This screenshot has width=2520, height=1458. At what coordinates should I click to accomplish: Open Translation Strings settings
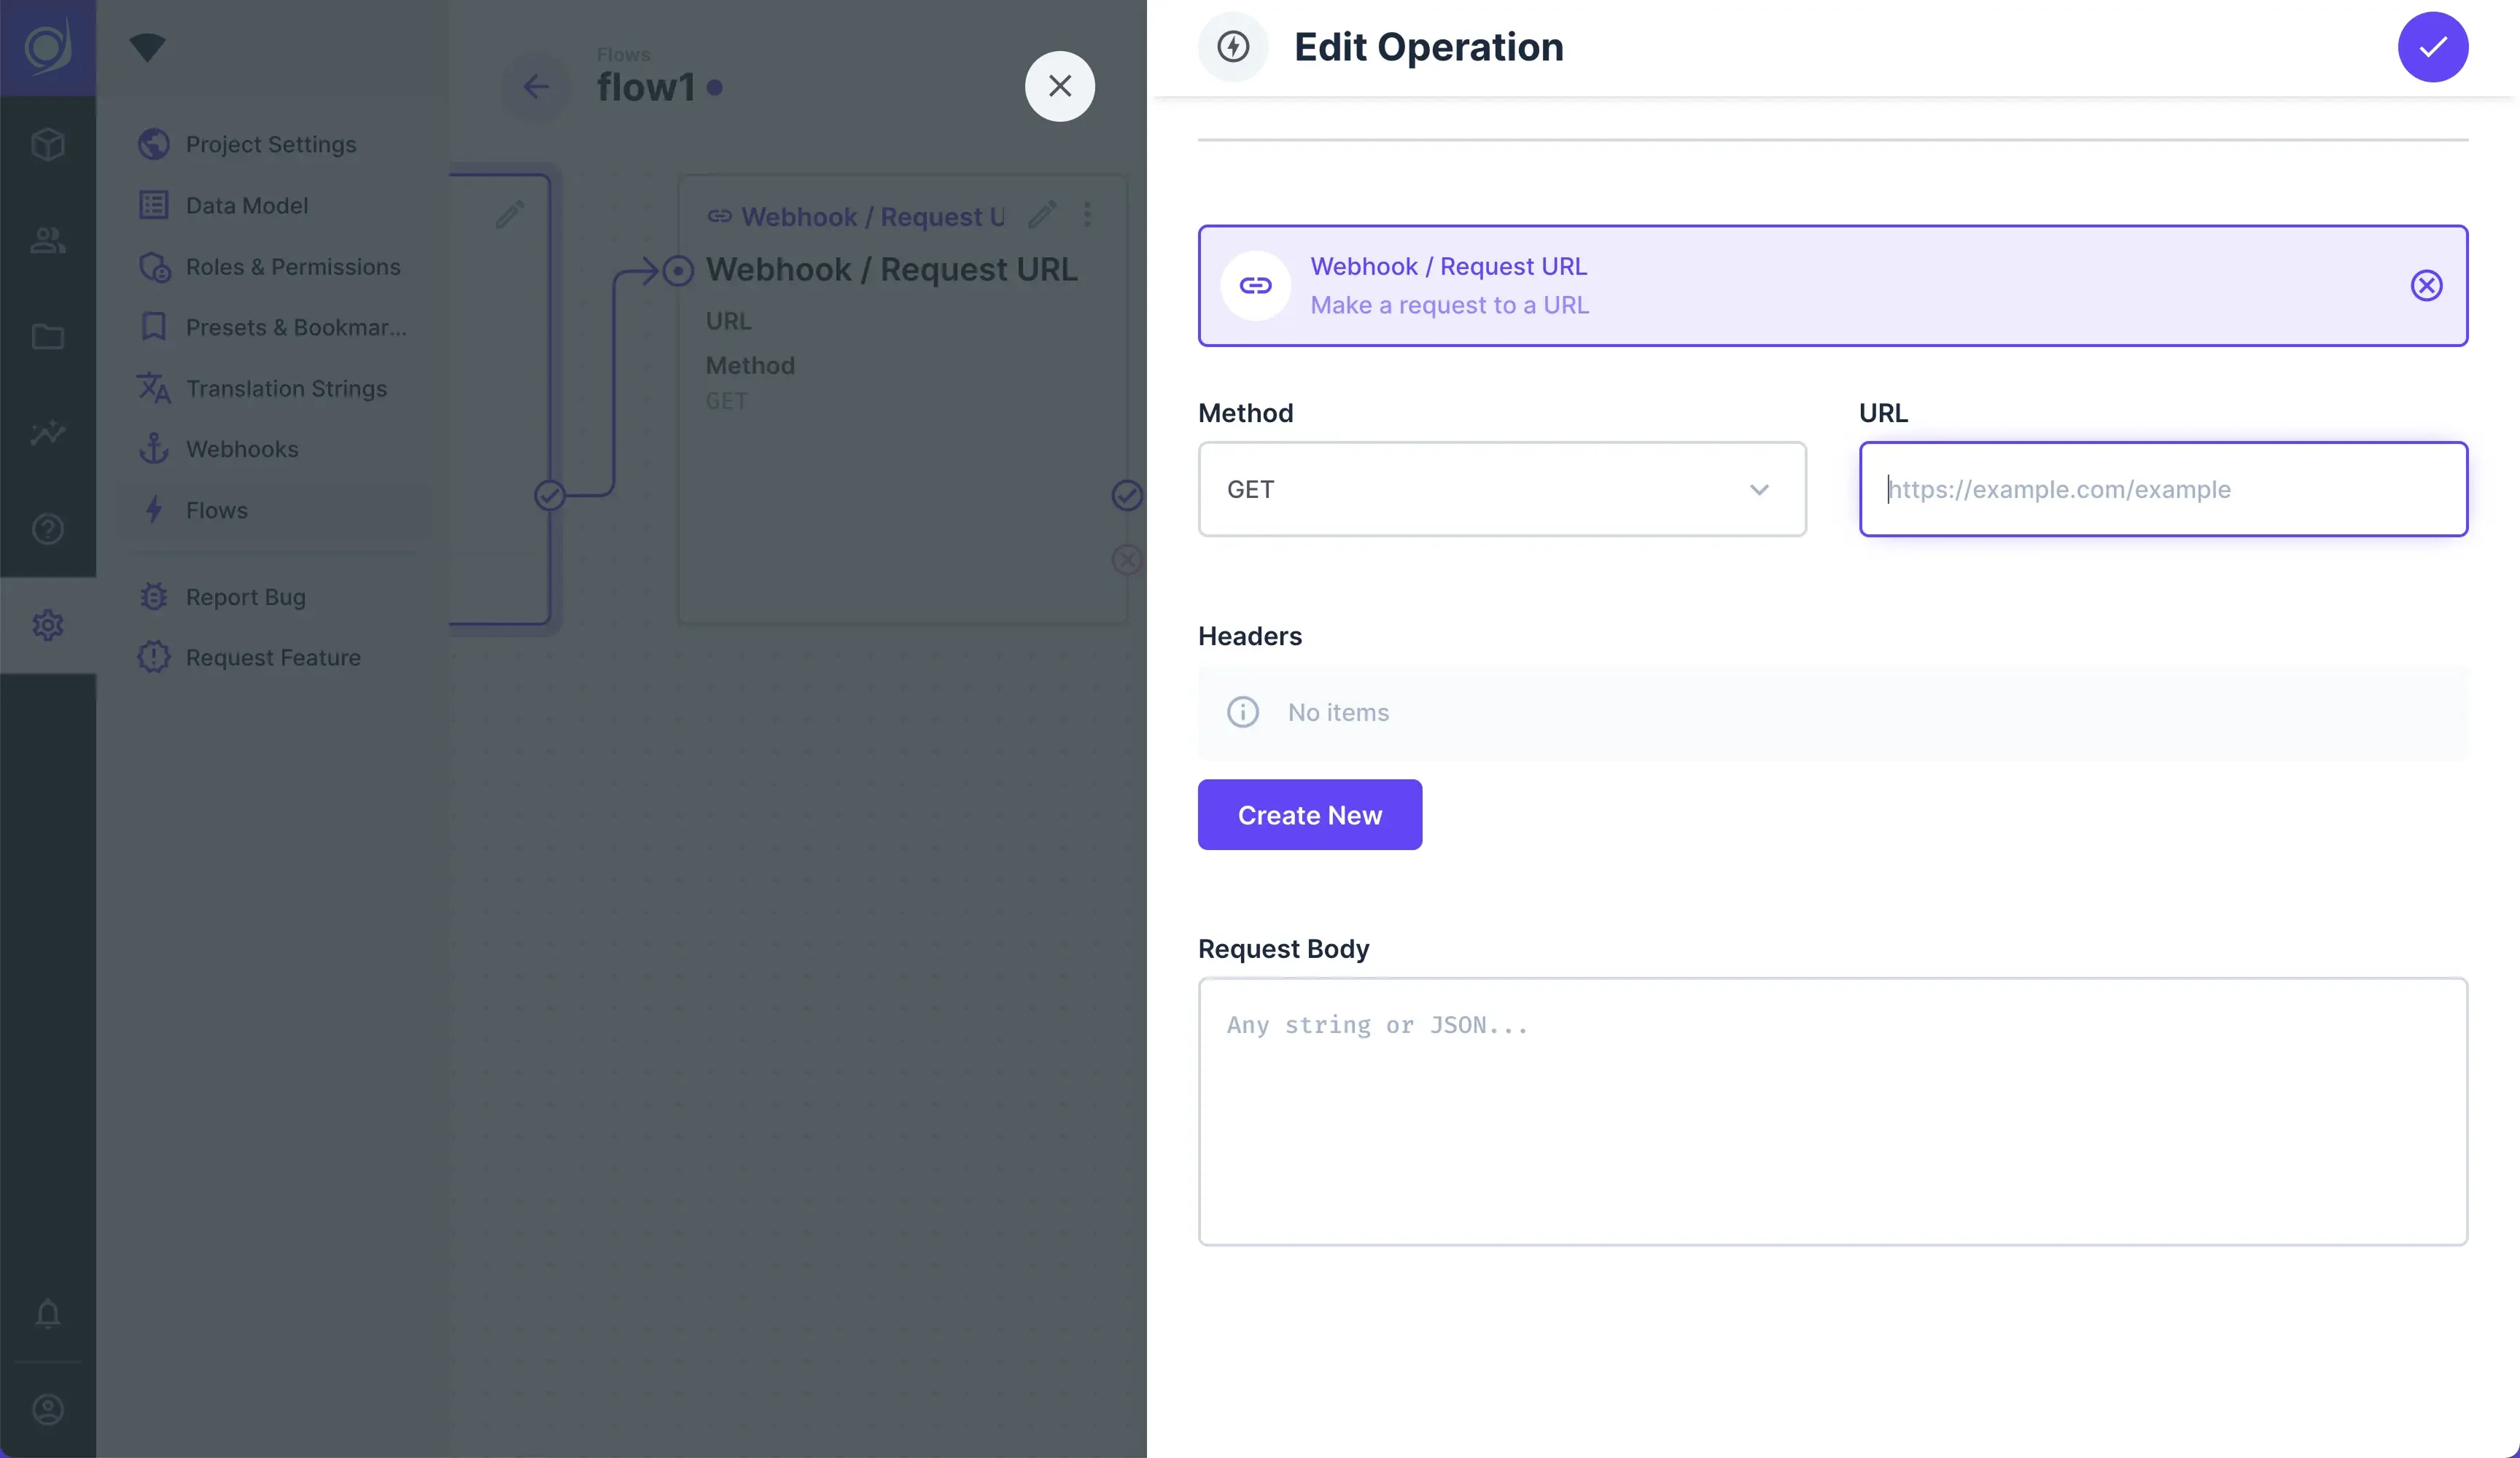pyautogui.click(x=286, y=388)
